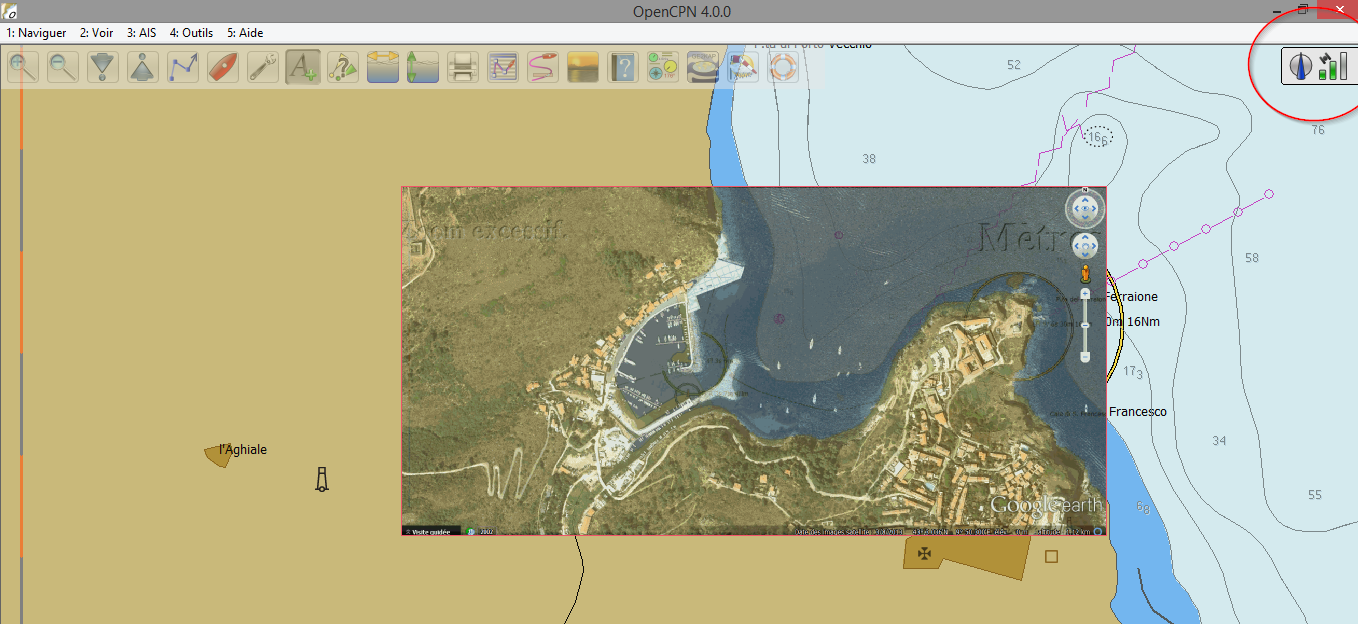Screen dimensions: 1358x624
Task: Toggle Auto Follow own ship
Action: click(223, 68)
